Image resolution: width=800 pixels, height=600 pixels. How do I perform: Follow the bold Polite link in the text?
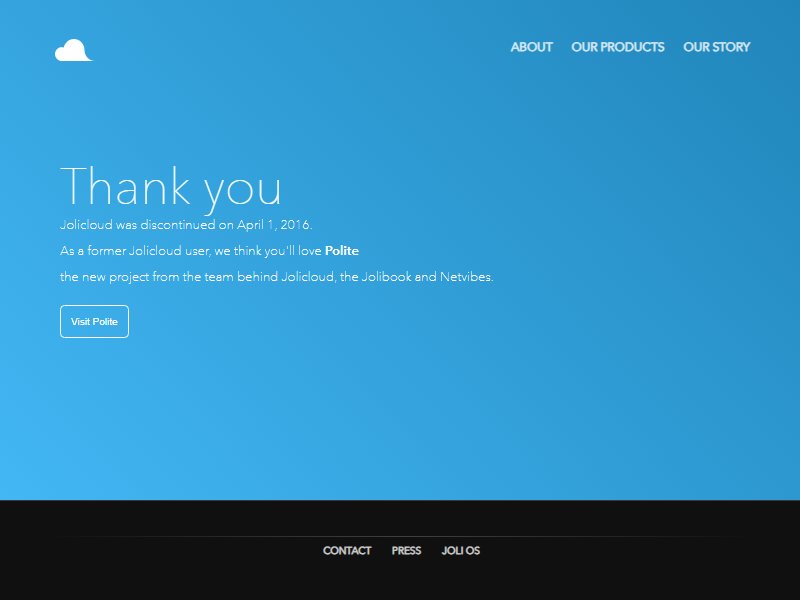click(341, 251)
